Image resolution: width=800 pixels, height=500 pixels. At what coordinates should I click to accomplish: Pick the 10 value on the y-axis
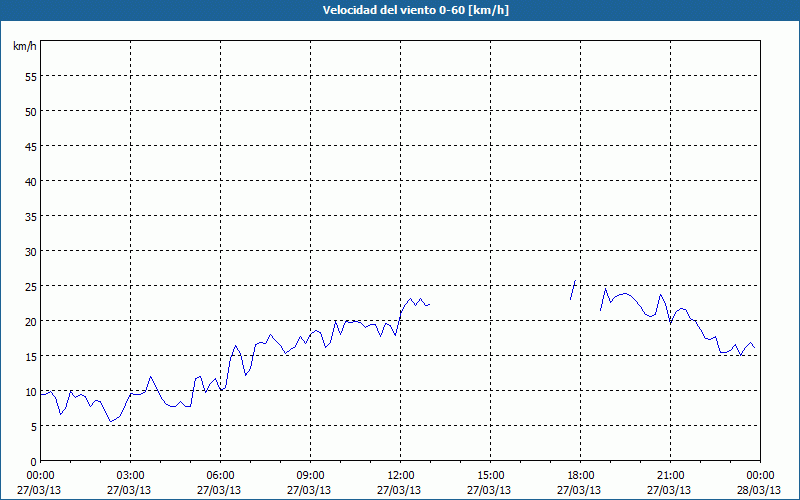[x=31, y=392]
